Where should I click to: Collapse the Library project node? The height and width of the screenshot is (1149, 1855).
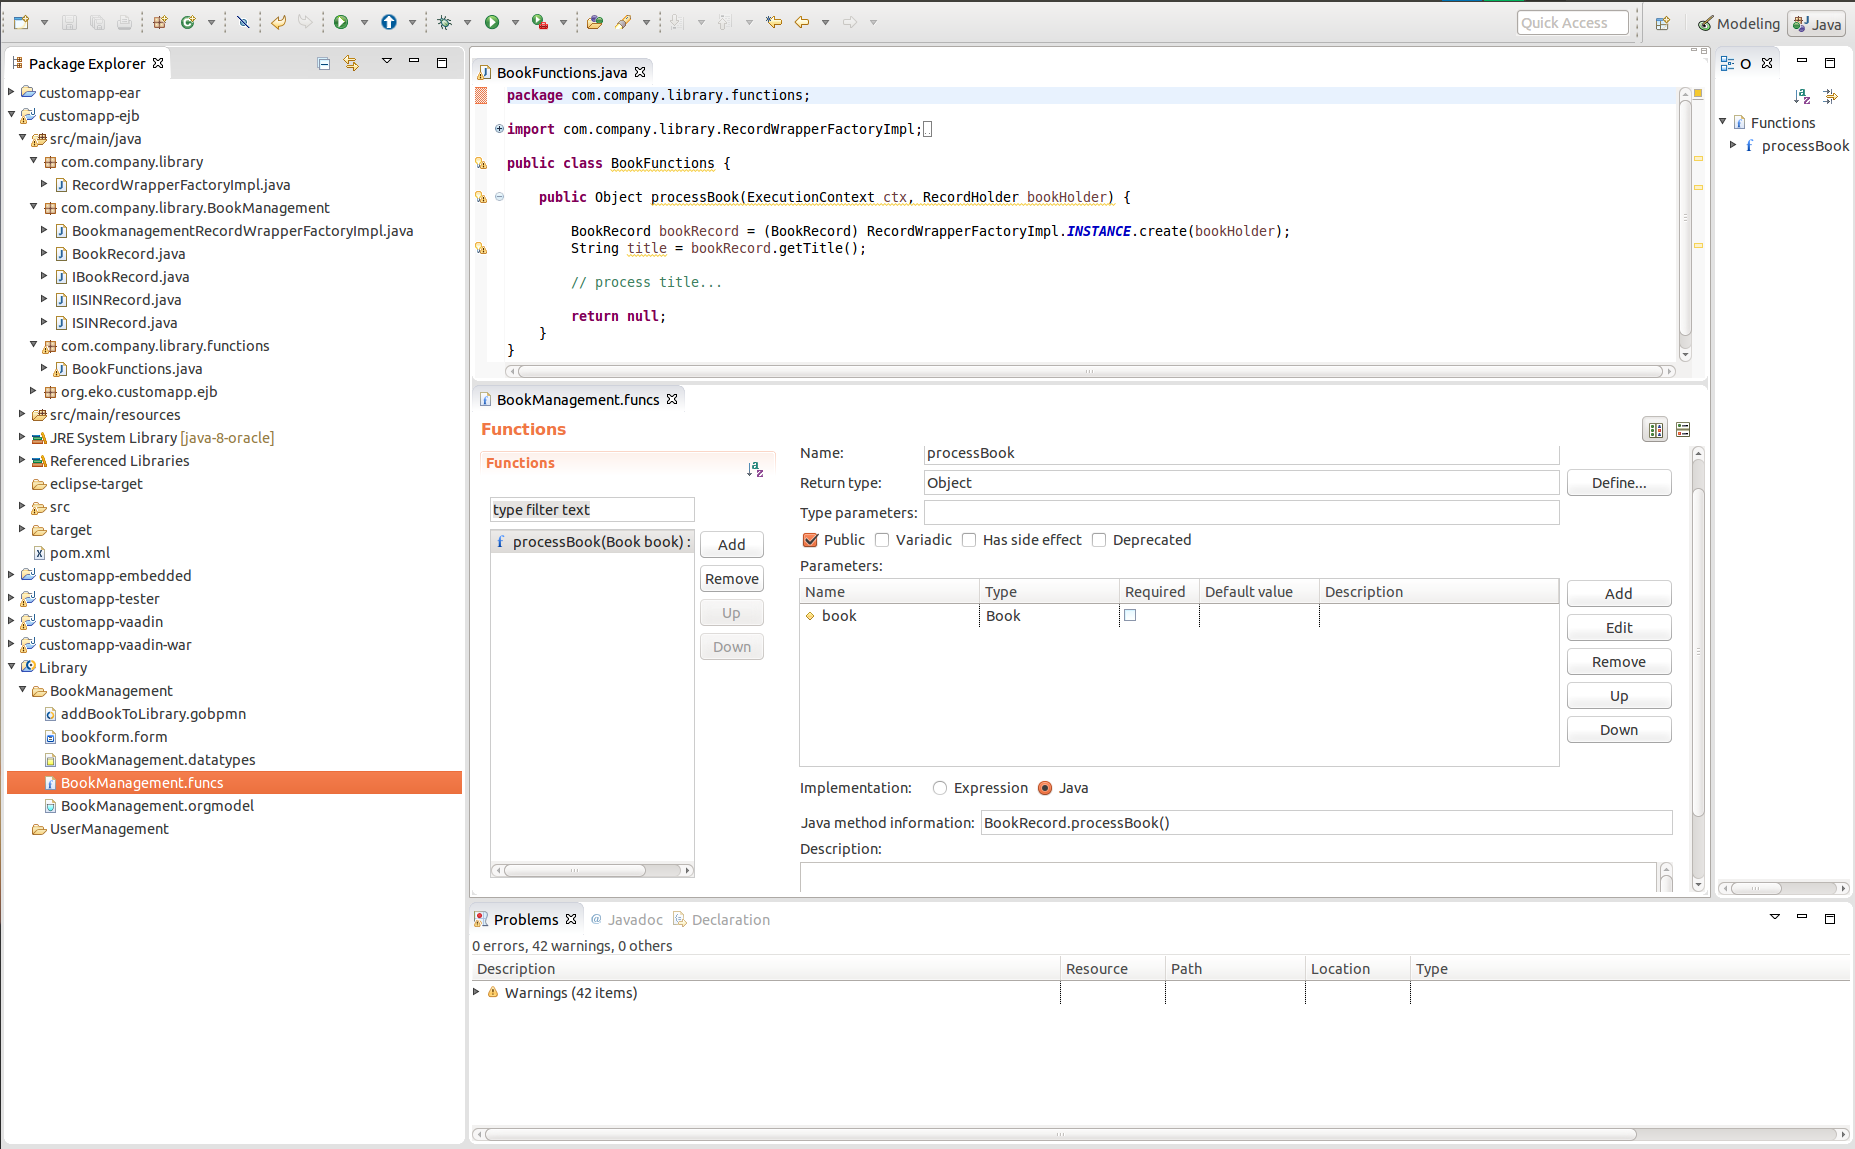click(x=11, y=667)
